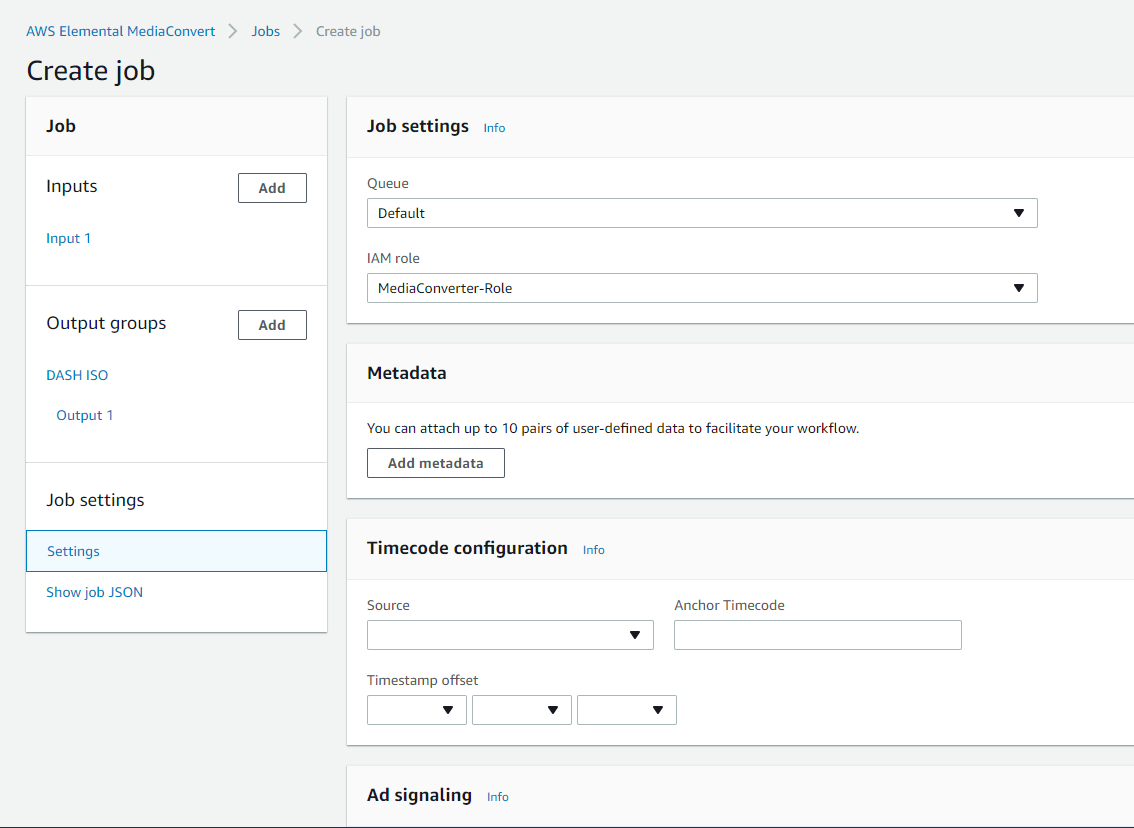1134x828 pixels.
Task: Add a new input with Add button
Action: point(272,188)
